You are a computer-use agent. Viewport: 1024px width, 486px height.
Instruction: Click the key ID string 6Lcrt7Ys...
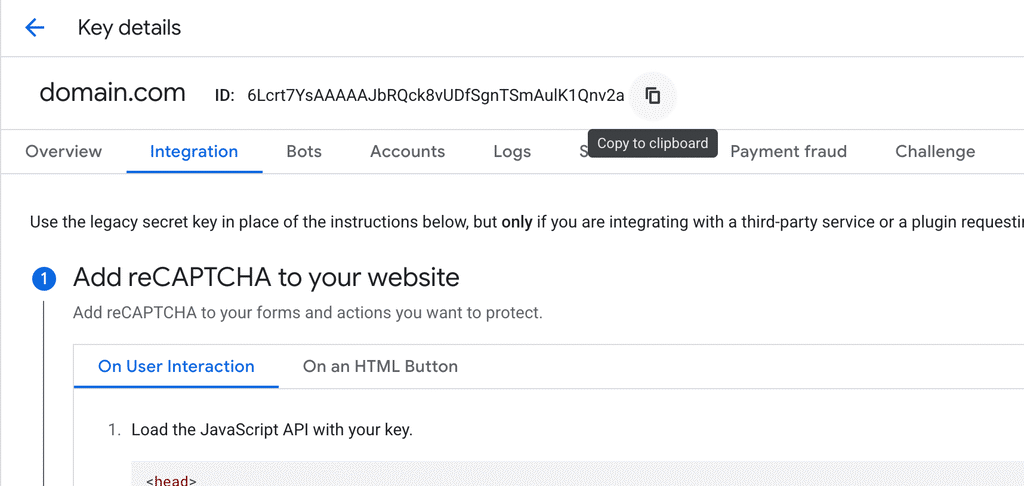[436, 95]
